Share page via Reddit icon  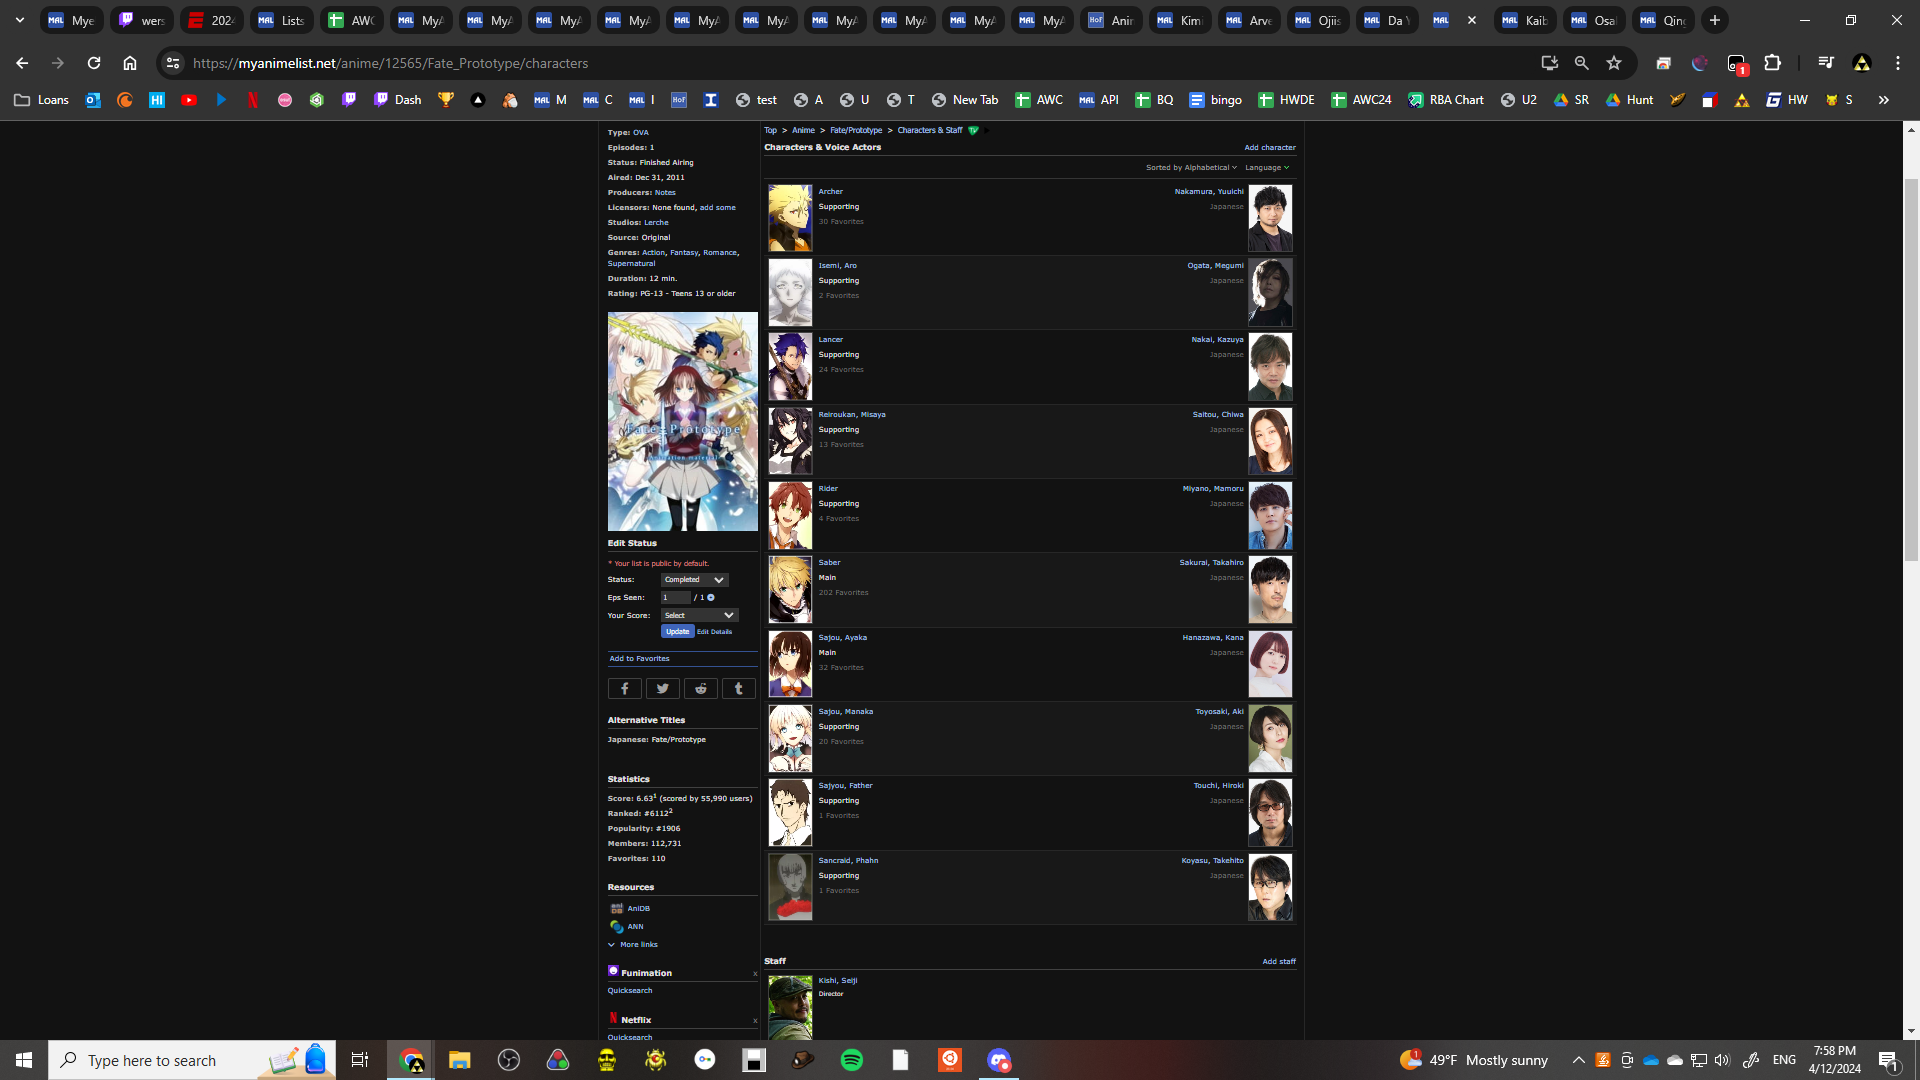coord(700,689)
